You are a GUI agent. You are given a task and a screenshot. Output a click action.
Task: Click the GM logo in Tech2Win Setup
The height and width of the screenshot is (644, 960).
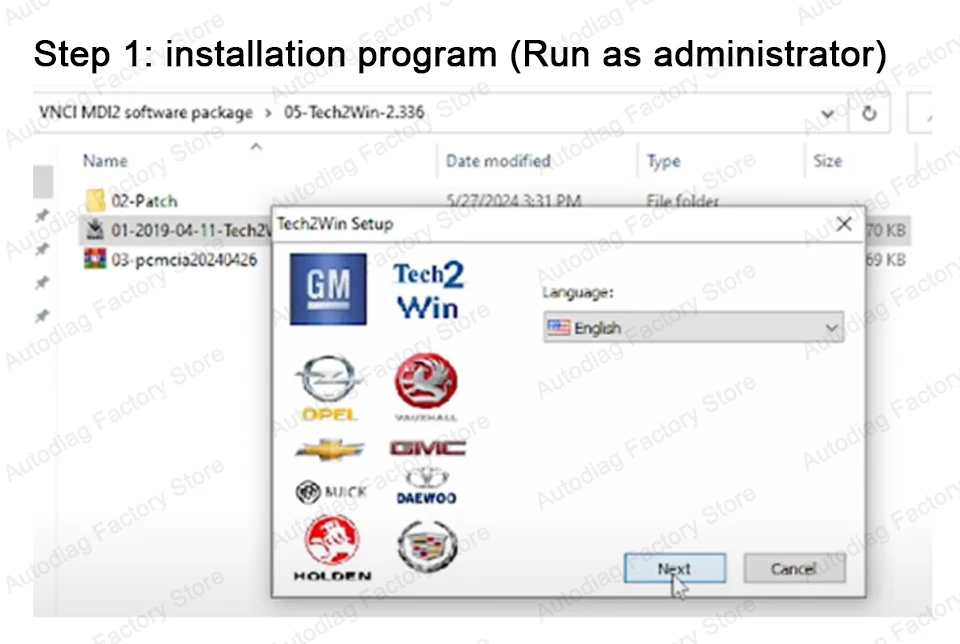tap(328, 289)
